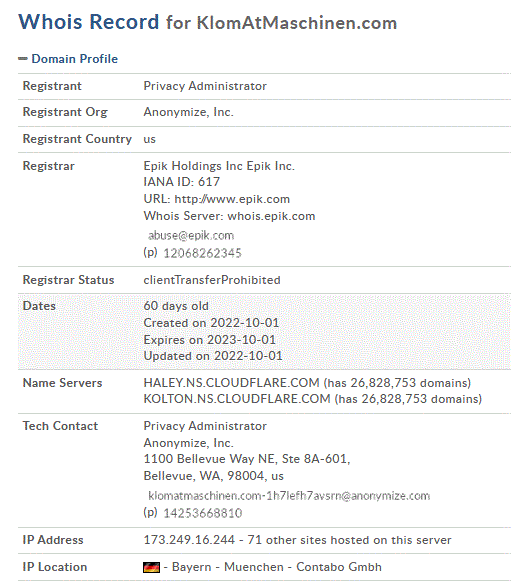Select the clientTransferProhibited status

pos(212,280)
